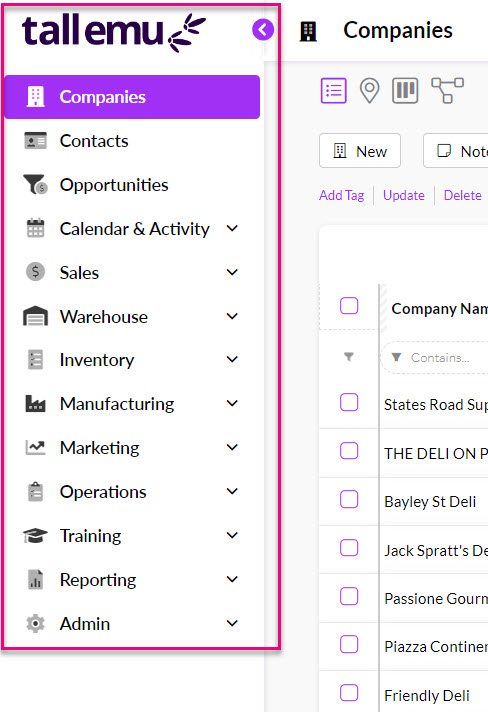Viewport: 488px width, 712px height.
Task: Click the Delete link
Action: click(463, 195)
